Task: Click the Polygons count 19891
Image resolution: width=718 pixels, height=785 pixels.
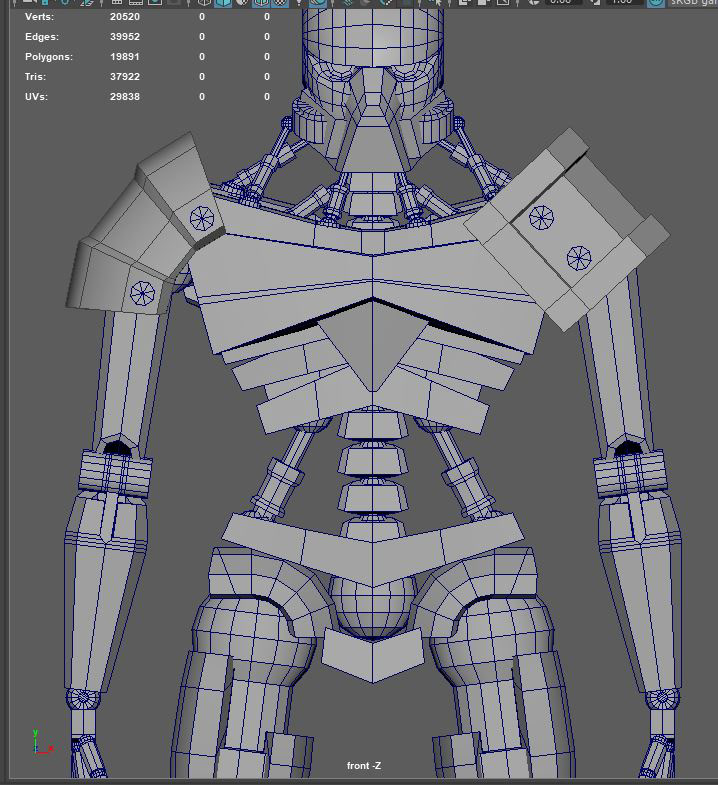Action: [125, 57]
